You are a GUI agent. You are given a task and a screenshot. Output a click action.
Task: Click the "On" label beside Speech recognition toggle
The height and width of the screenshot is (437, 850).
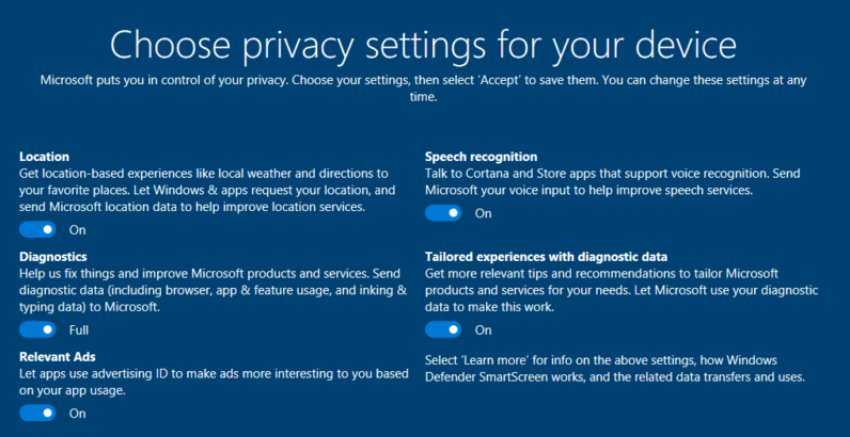coord(483,213)
